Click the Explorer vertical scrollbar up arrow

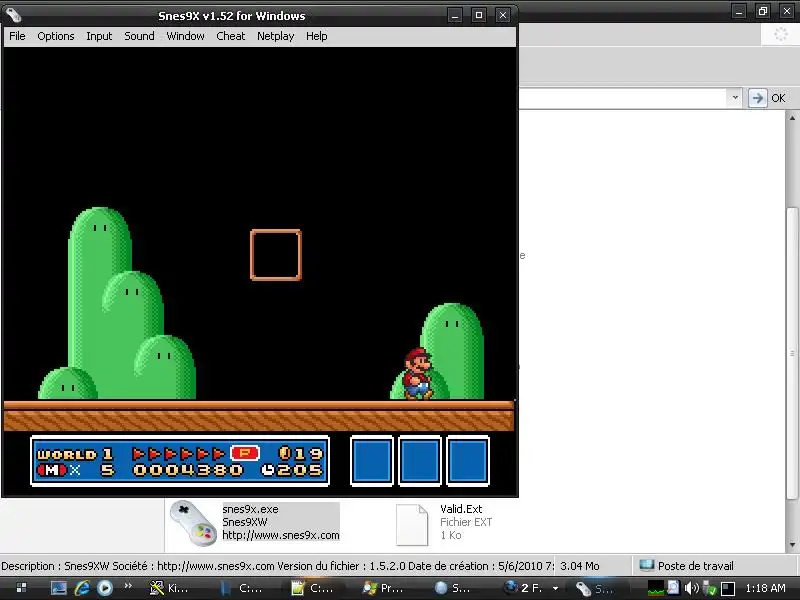[792, 118]
